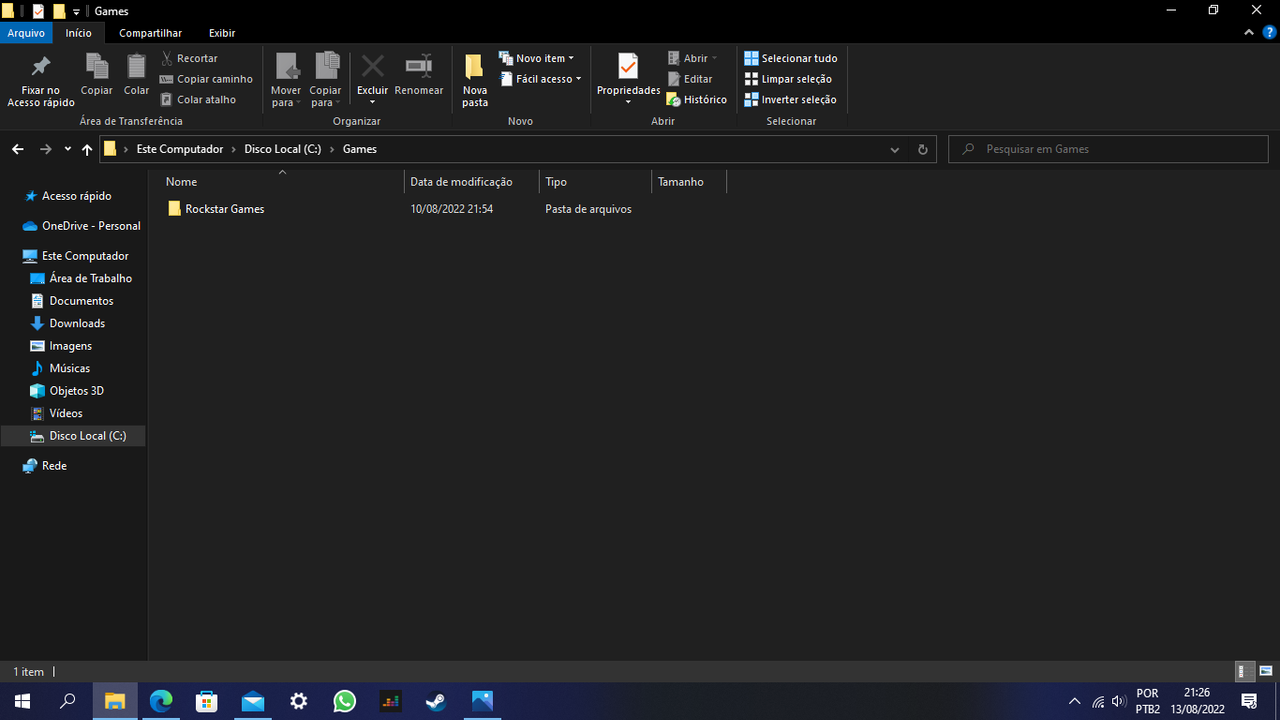Open the Propriedades ribbon button
This screenshot has height=720, width=1280.
pos(628,80)
